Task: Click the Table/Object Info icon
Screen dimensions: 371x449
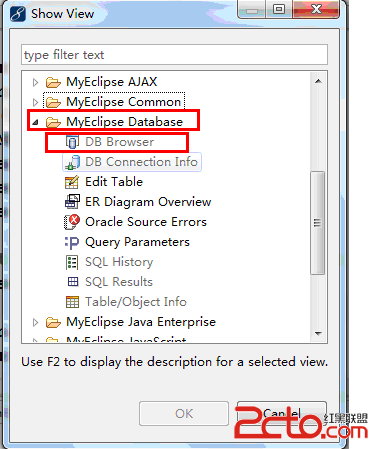Action: 72,302
